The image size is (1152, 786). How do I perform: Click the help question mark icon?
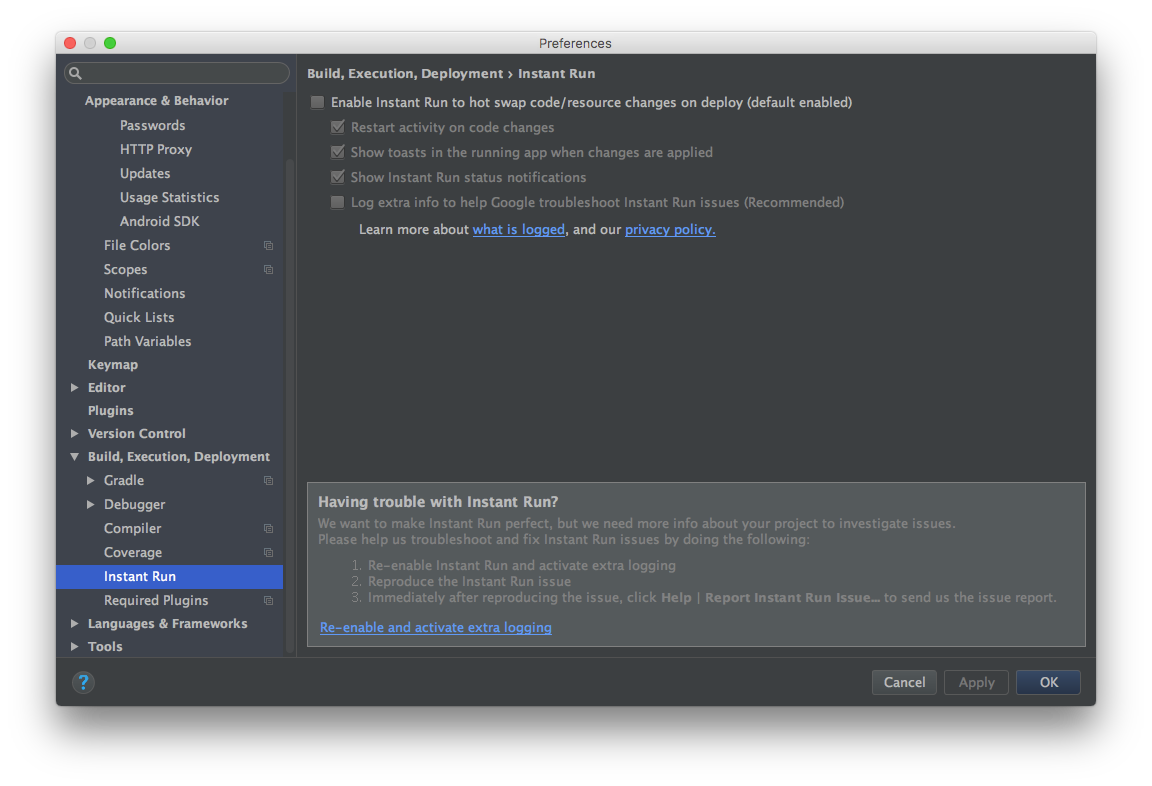83,682
